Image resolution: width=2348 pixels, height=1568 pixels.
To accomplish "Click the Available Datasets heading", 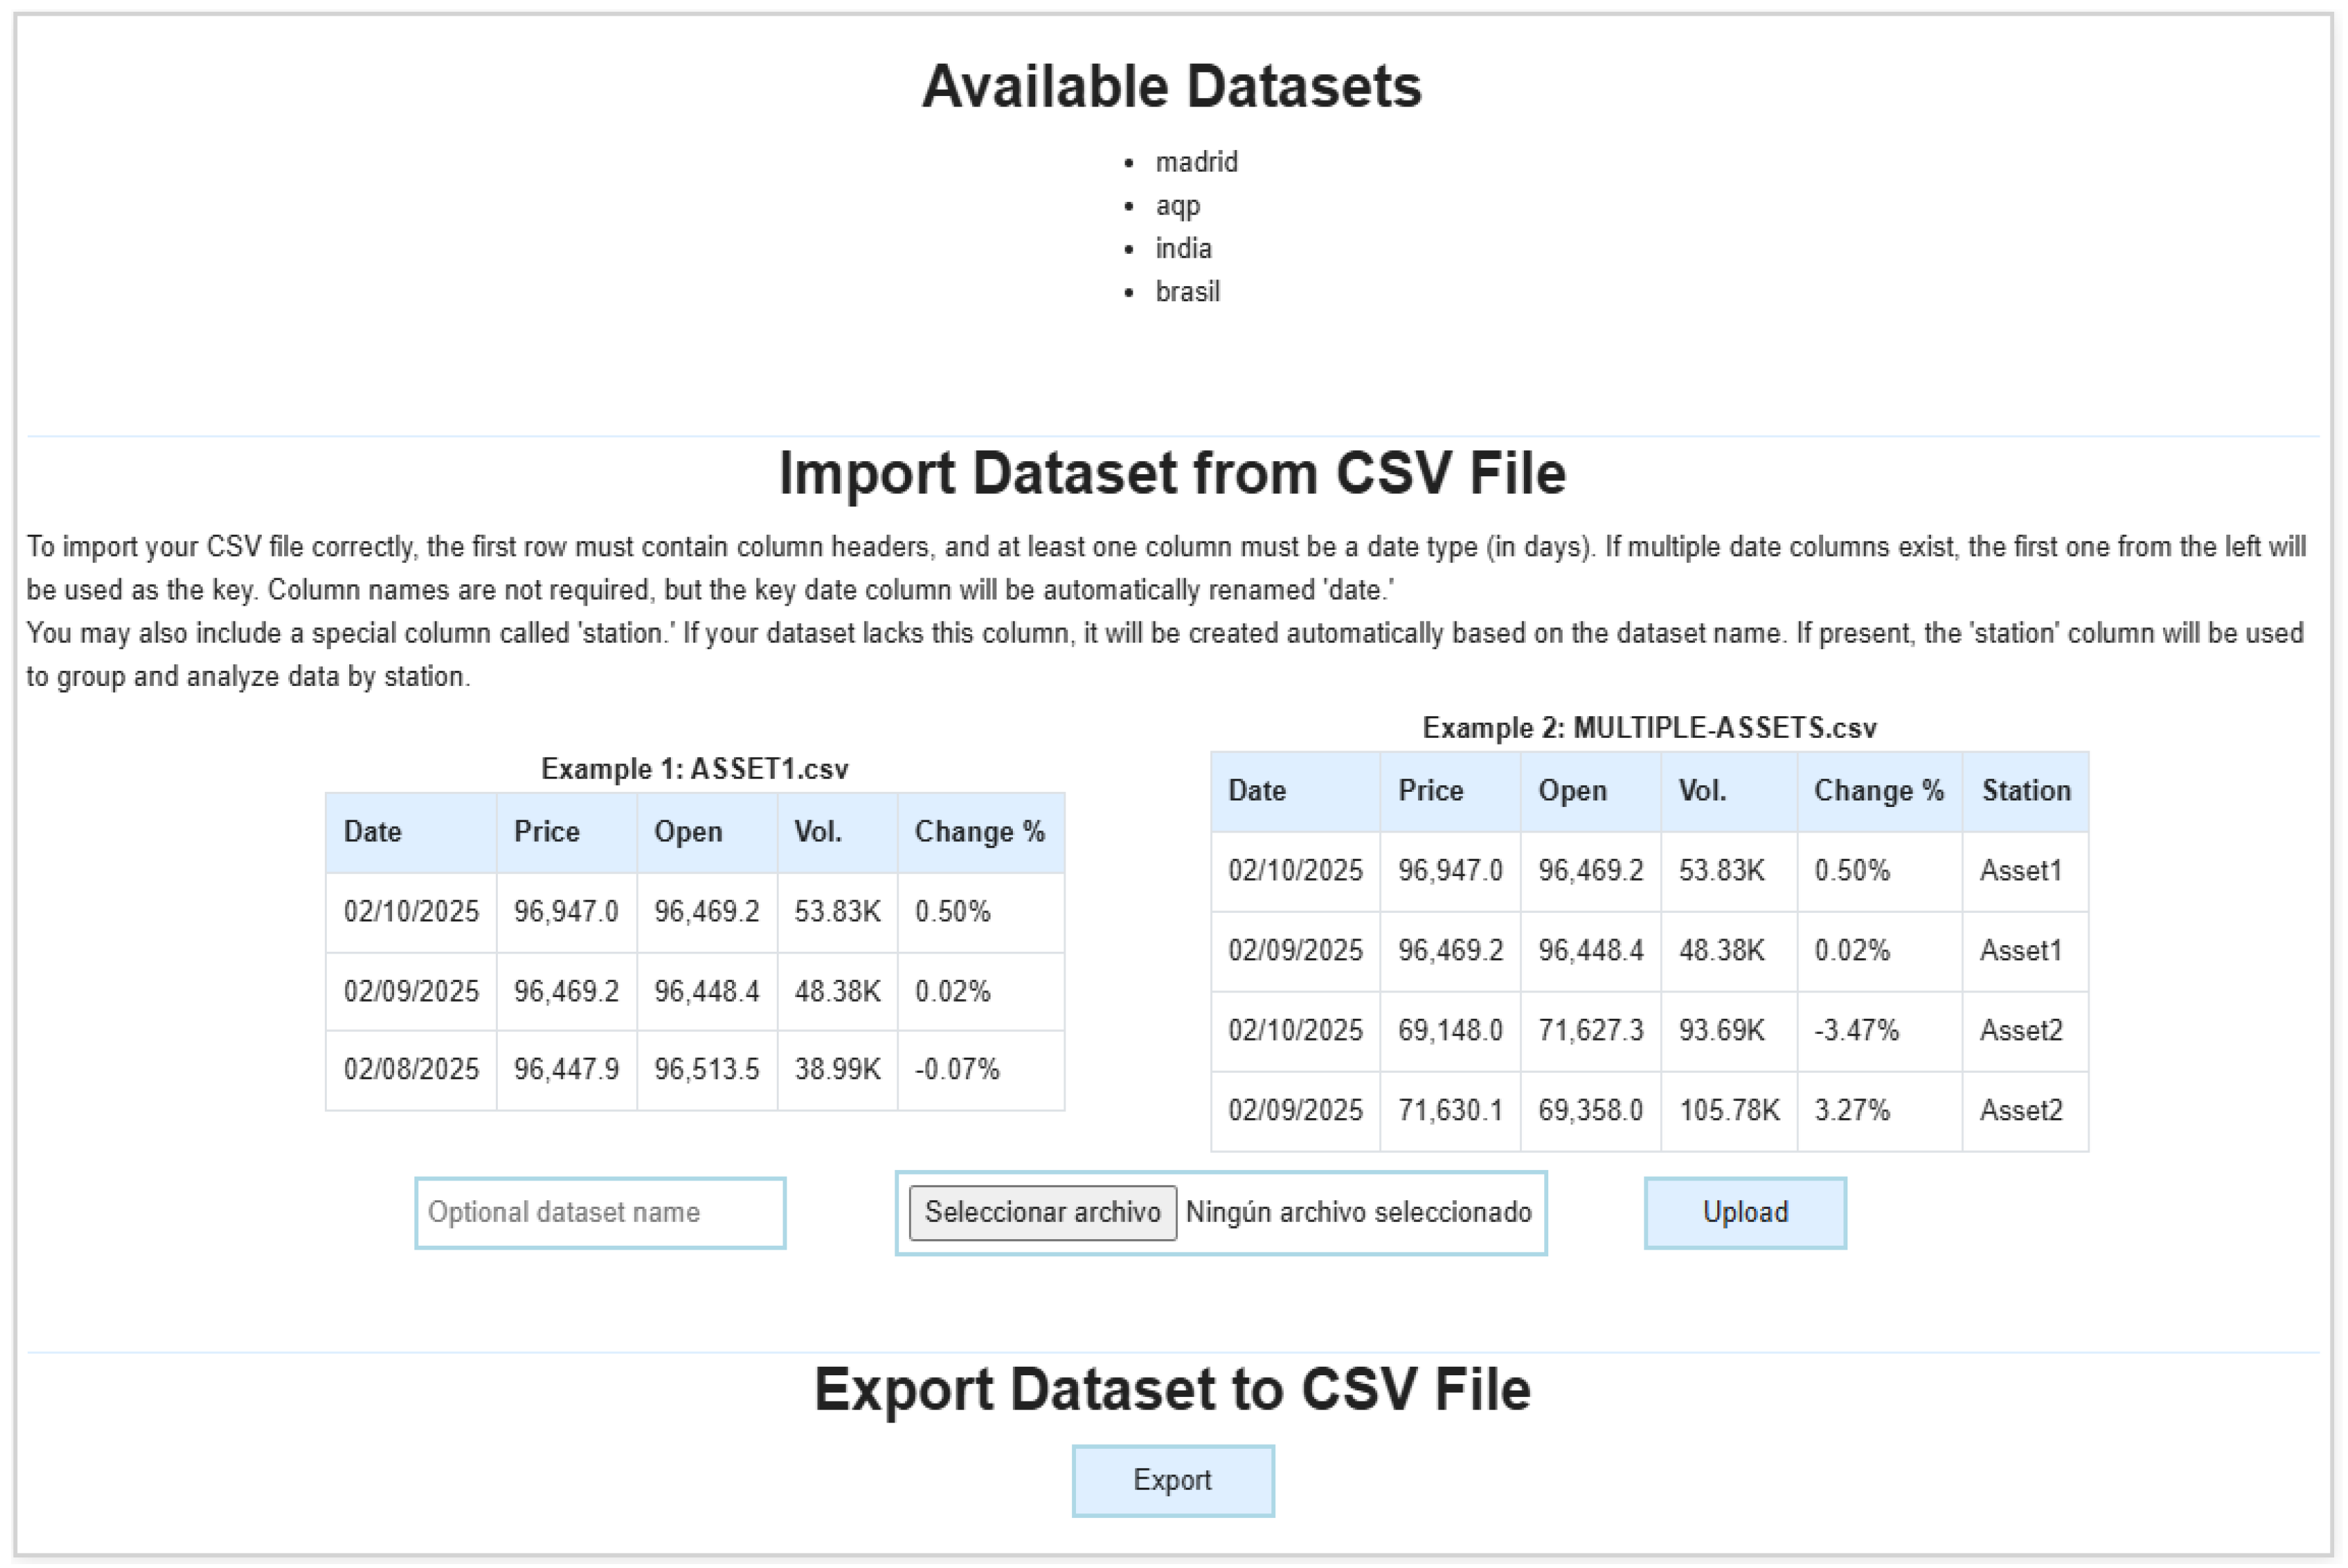I will pos(1172,86).
